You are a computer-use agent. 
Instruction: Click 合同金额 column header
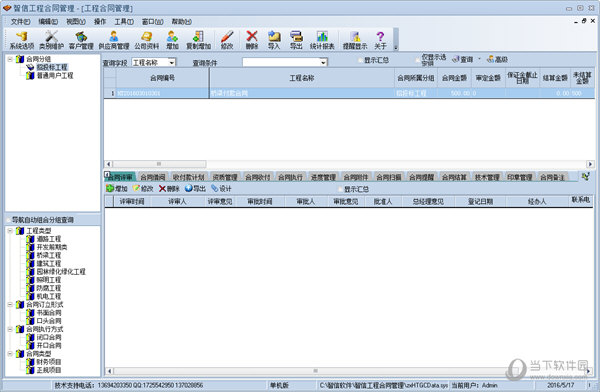click(x=454, y=78)
